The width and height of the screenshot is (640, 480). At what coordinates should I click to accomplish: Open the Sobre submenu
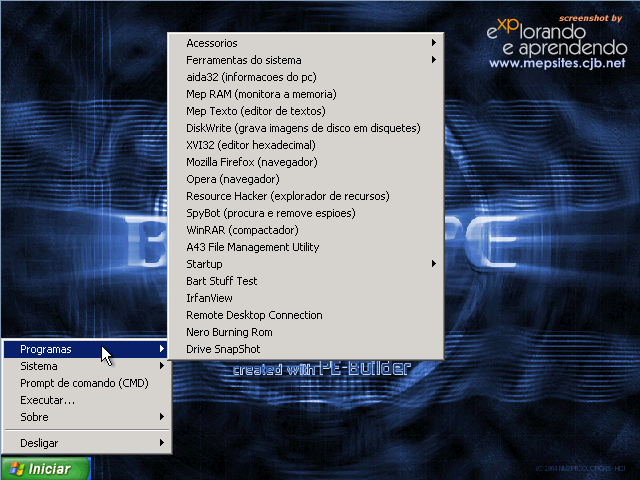(x=87, y=417)
